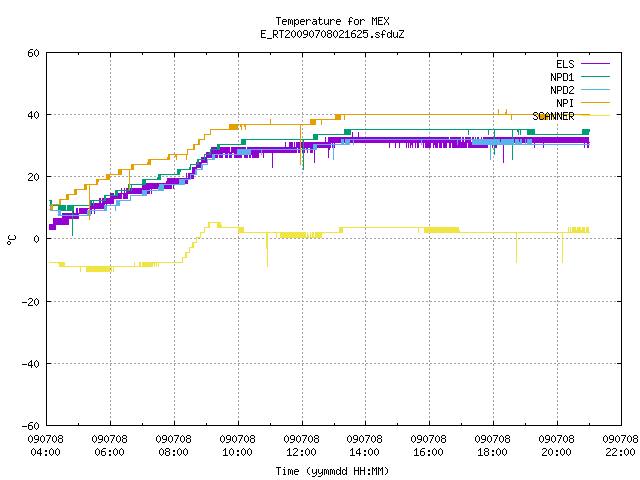Click the blue NPD2 legend line sample
This screenshot has width=640, height=480.
click(595, 89)
